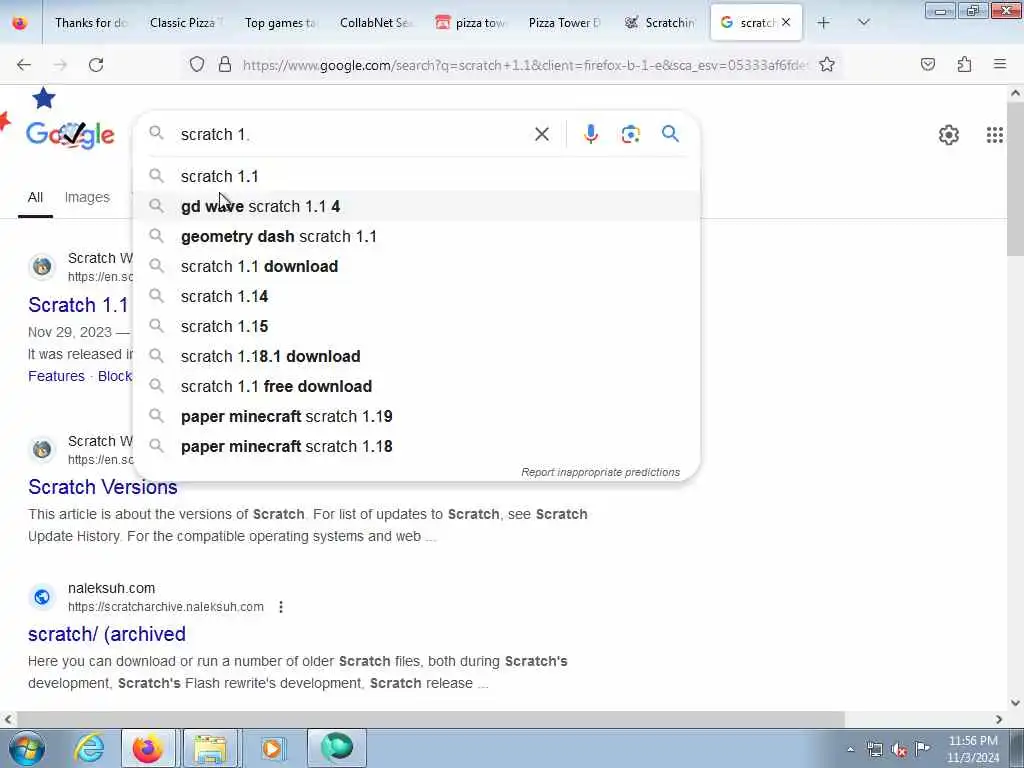This screenshot has width=1024, height=768.
Task: Open the 'Scratch Versions' result link
Action: tap(103, 487)
